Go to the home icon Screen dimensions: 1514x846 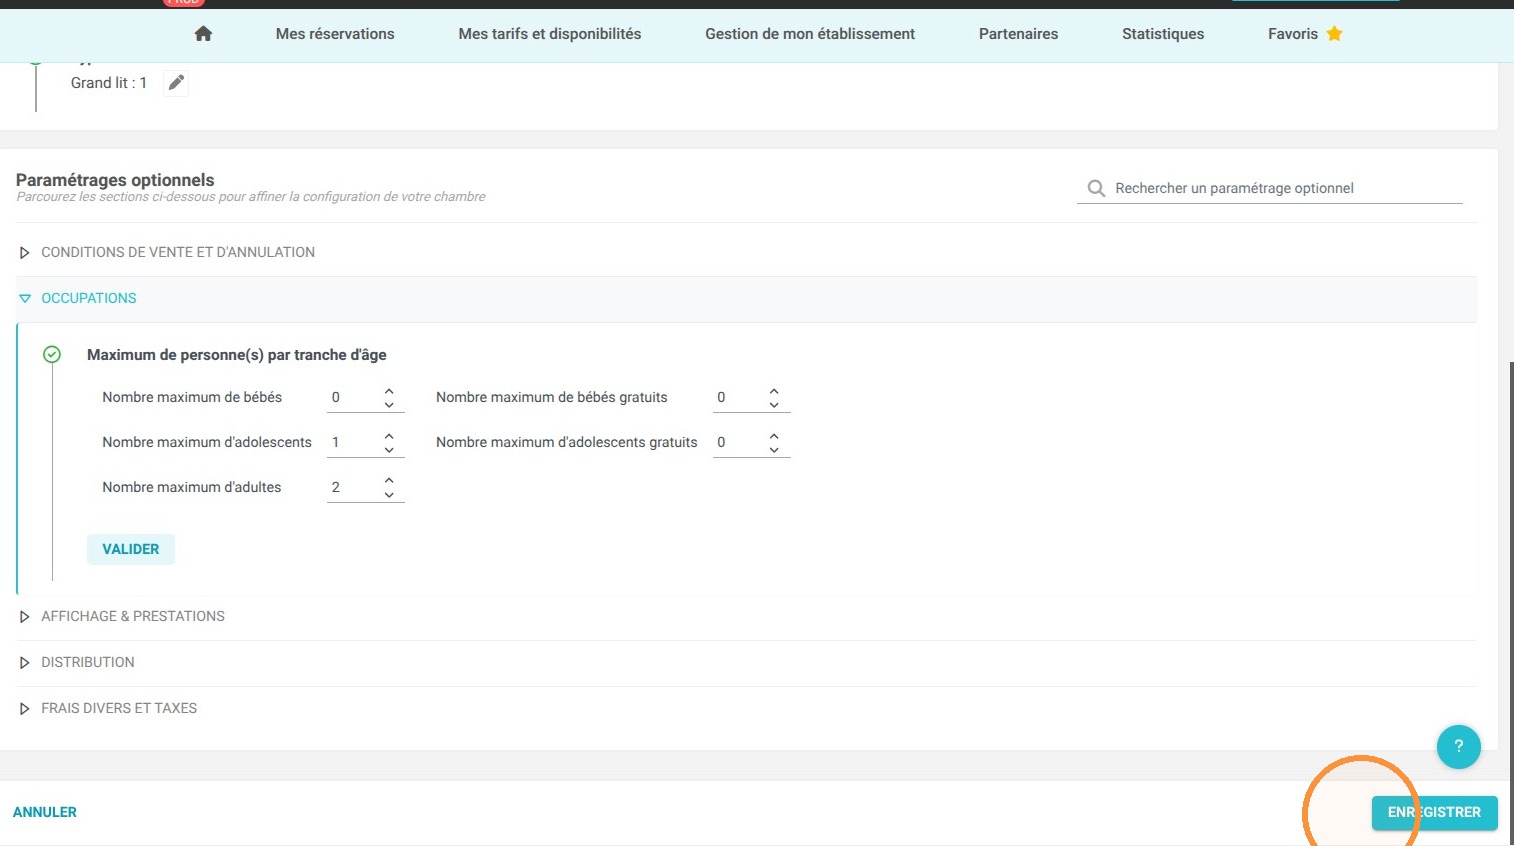(x=203, y=34)
